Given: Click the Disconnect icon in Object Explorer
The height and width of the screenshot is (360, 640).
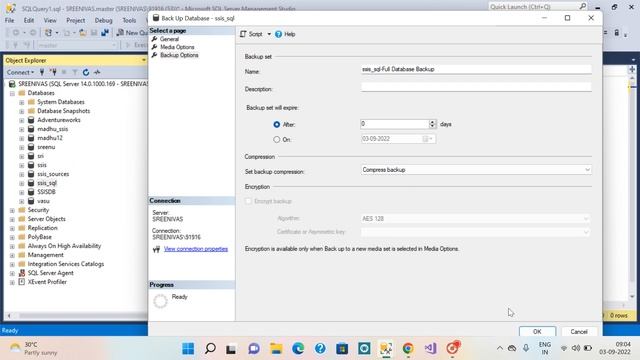Looking at the screenshot, I should [53, 72].
